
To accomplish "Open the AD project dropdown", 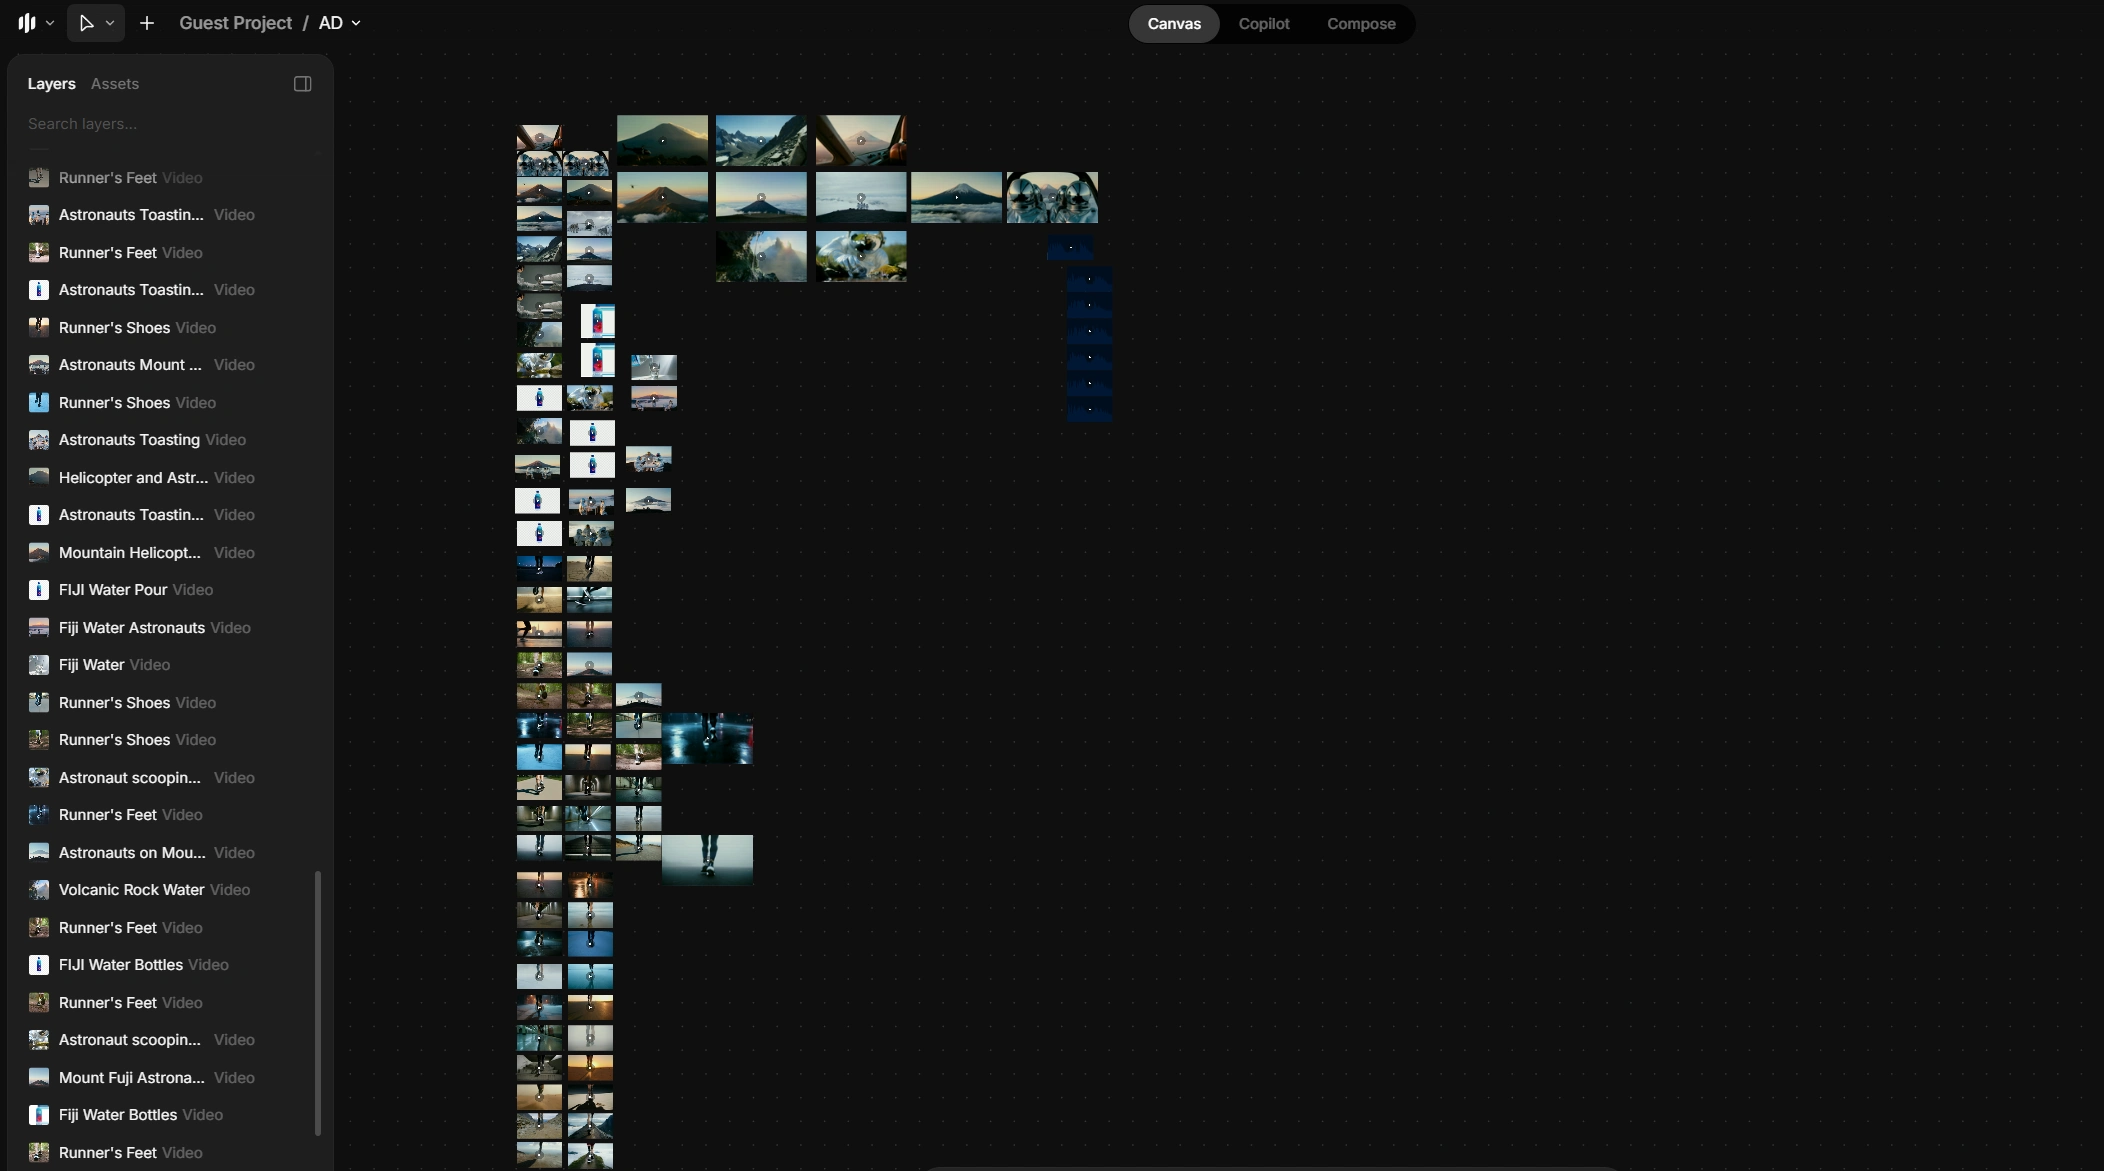I will point(340,23).
